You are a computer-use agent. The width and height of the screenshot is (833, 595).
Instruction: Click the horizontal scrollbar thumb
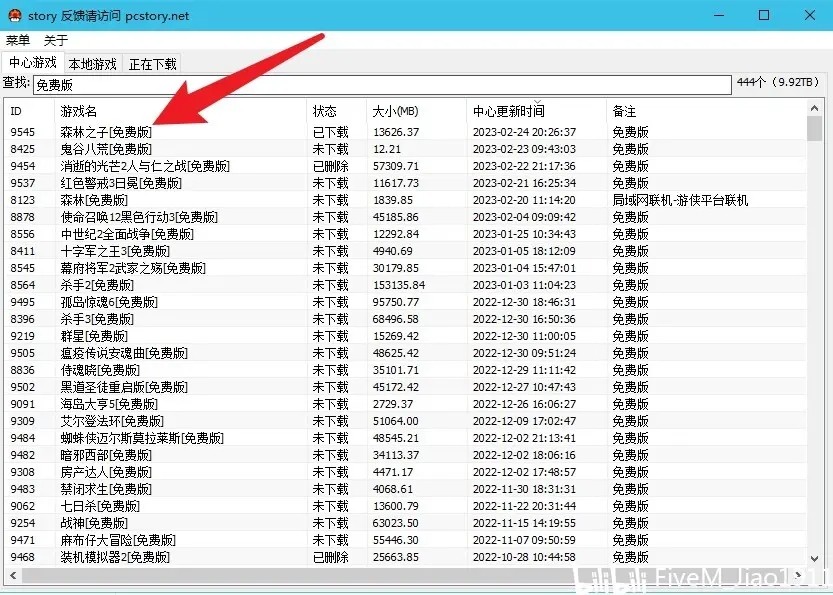[404, 575]
